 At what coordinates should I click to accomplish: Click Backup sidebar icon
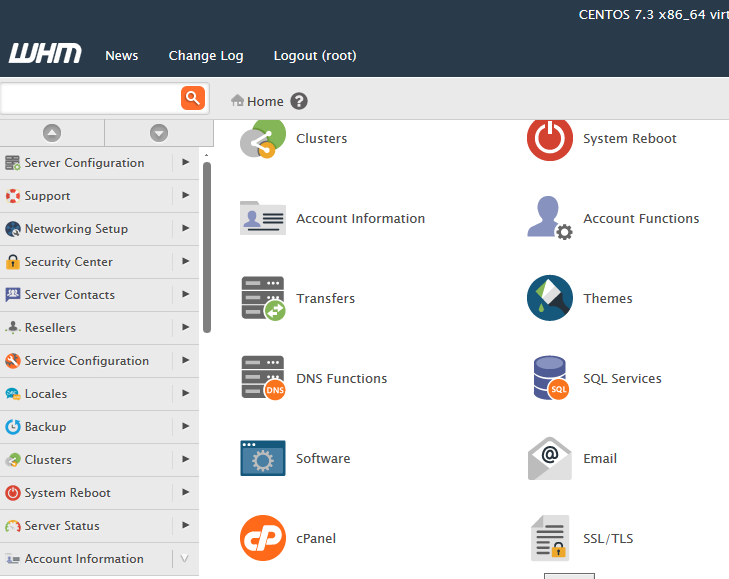tap(13, 427)
